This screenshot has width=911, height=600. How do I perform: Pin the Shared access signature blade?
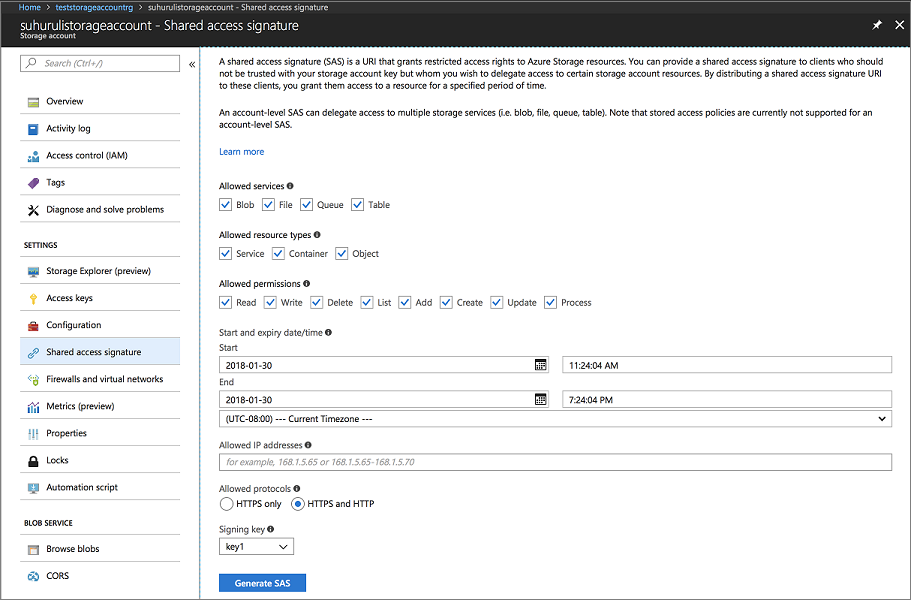(877, 24)
